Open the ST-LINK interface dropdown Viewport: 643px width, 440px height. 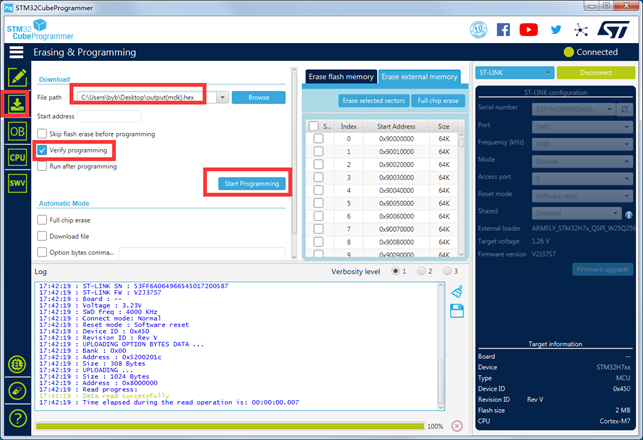tap(515, 73)
